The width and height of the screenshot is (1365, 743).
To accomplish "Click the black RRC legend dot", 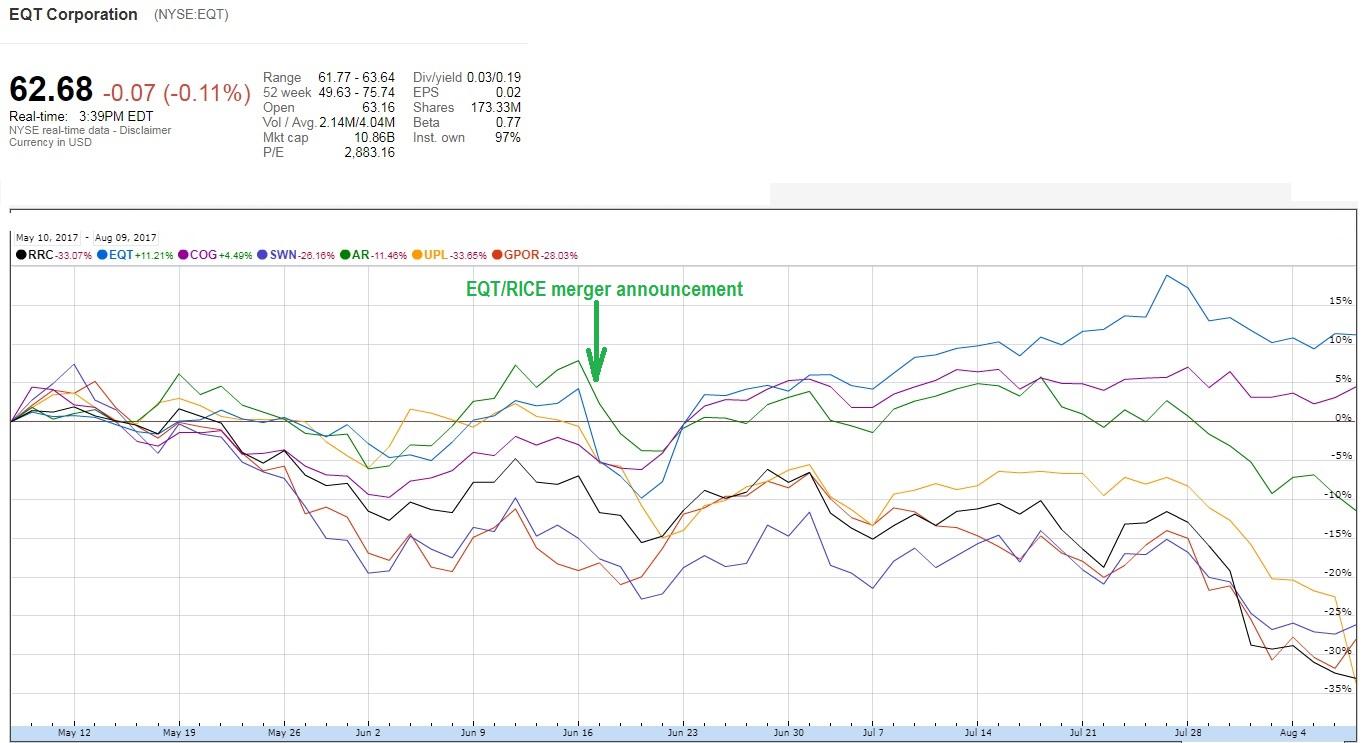I will pos(21,255).
